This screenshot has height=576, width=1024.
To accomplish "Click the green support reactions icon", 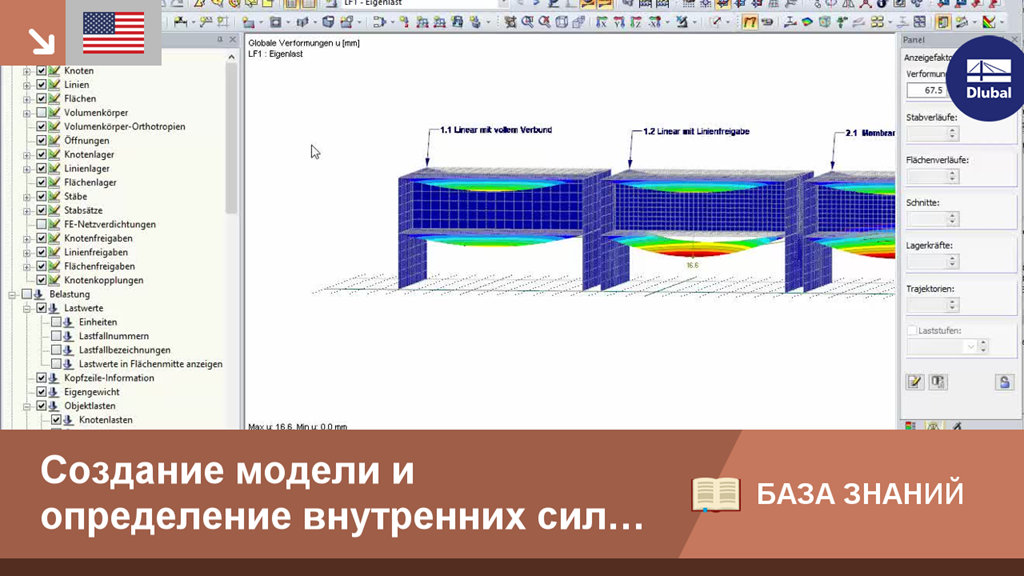I will (x=840, y=22).
